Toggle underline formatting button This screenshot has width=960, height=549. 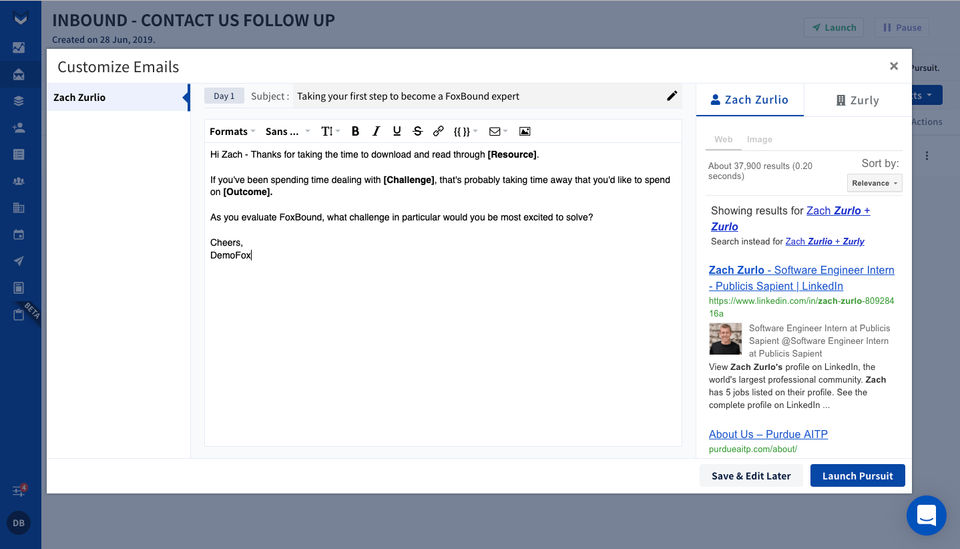397,131
